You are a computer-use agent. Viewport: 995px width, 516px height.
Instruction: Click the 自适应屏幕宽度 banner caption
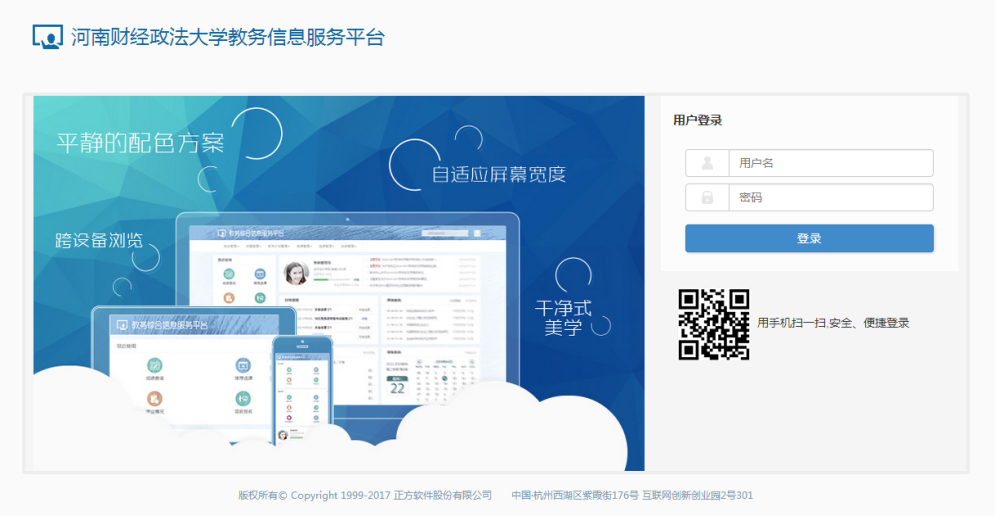pyautogui.click(x=499, y=174)
